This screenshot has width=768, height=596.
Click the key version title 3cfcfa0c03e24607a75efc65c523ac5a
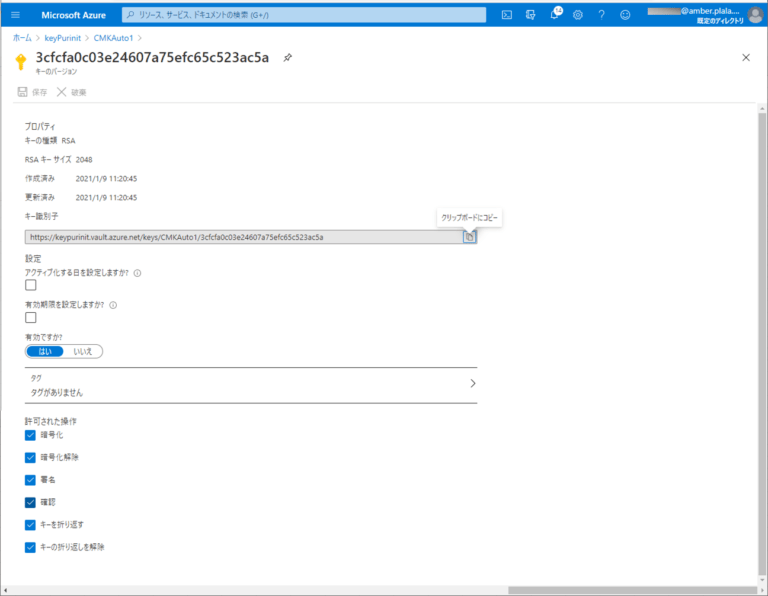point(152,57)
